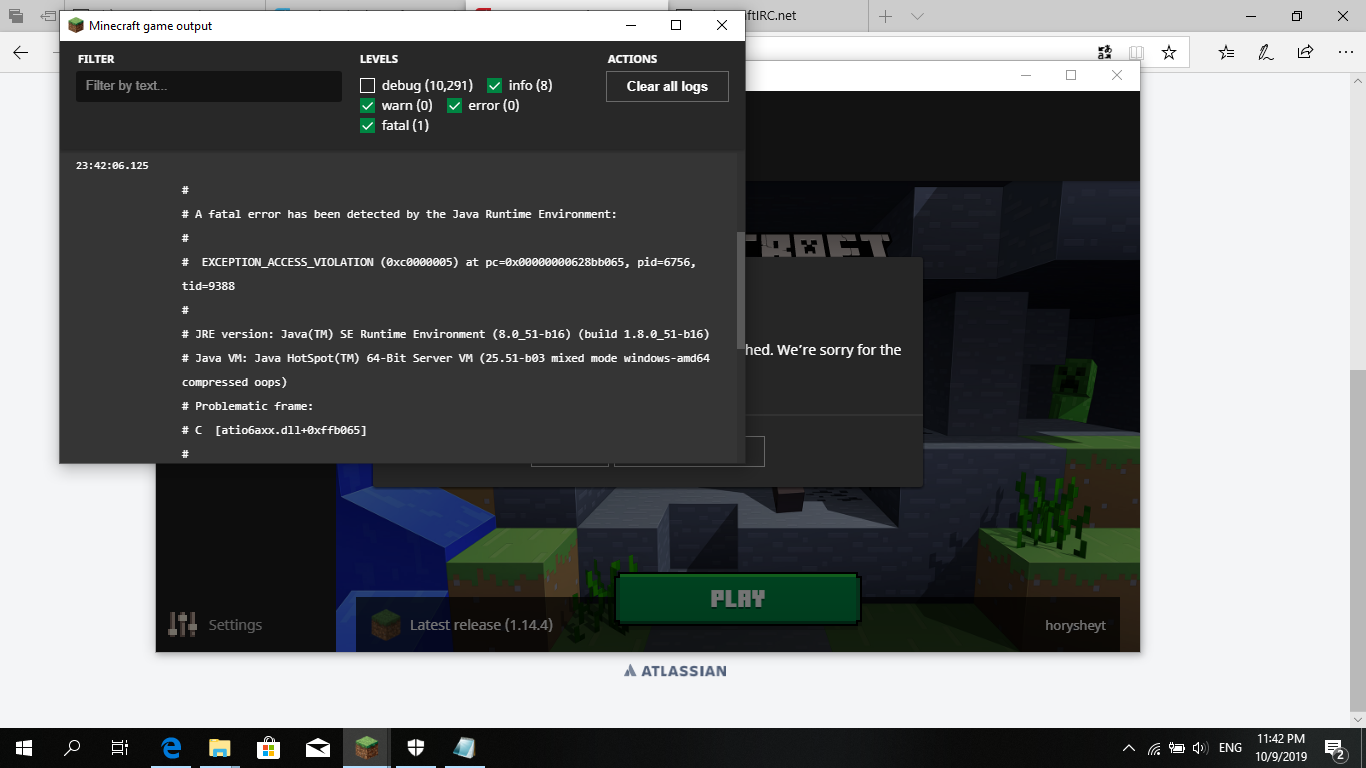Open Edge favorites hub icon
Image resolution: width=1366 pixels, height=768 pixels.
pos(1227,52)
